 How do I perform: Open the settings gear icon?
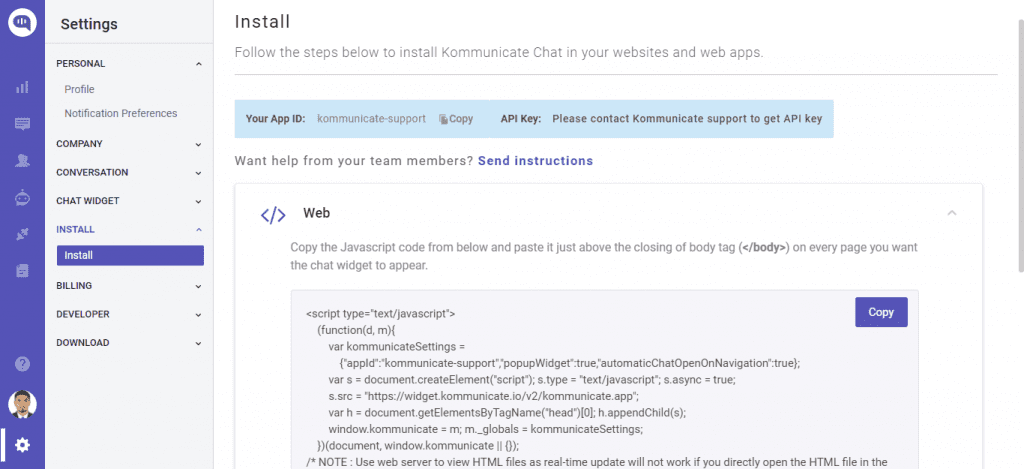[x=22, y=445]
